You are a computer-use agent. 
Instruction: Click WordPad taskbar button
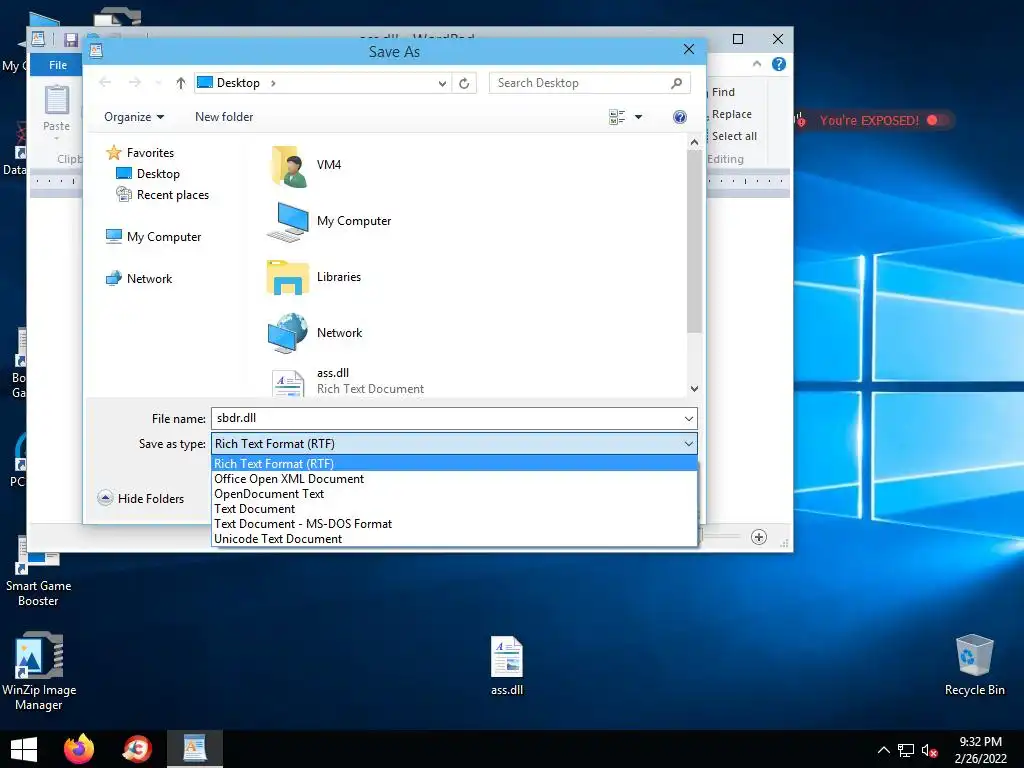pos(195,749)
